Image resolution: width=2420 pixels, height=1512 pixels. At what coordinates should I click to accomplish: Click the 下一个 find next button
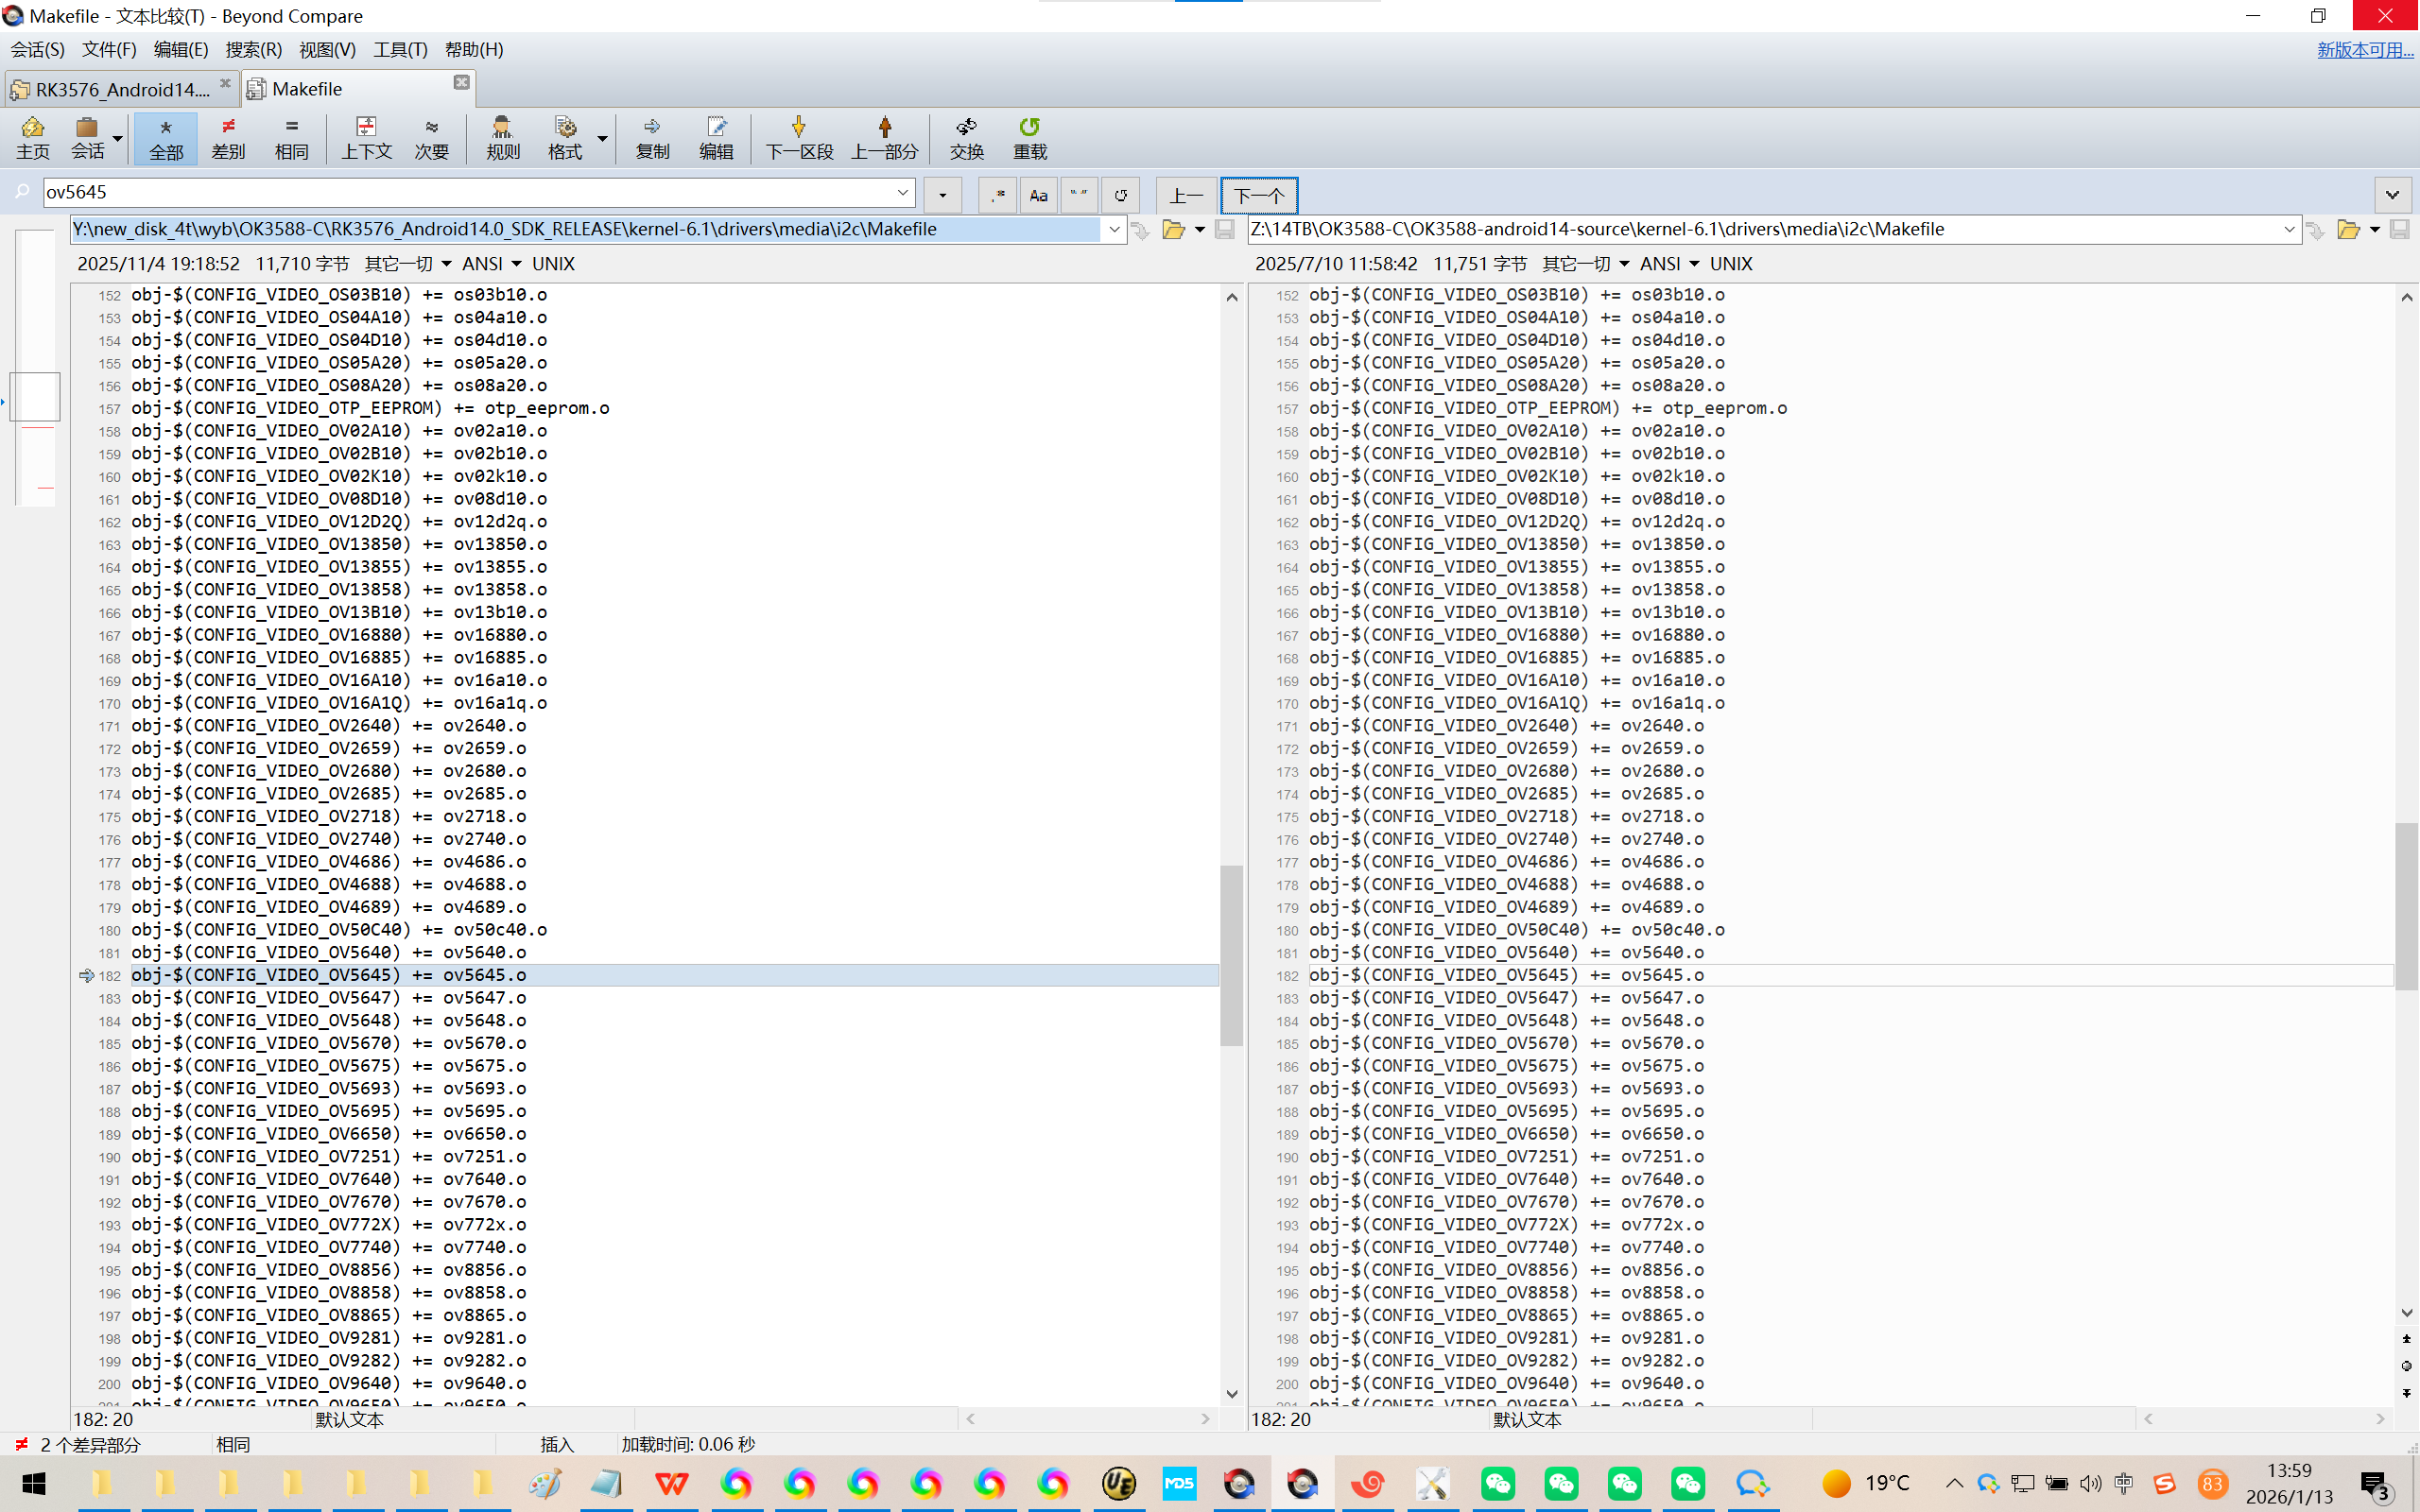(x=1258, y=195)
